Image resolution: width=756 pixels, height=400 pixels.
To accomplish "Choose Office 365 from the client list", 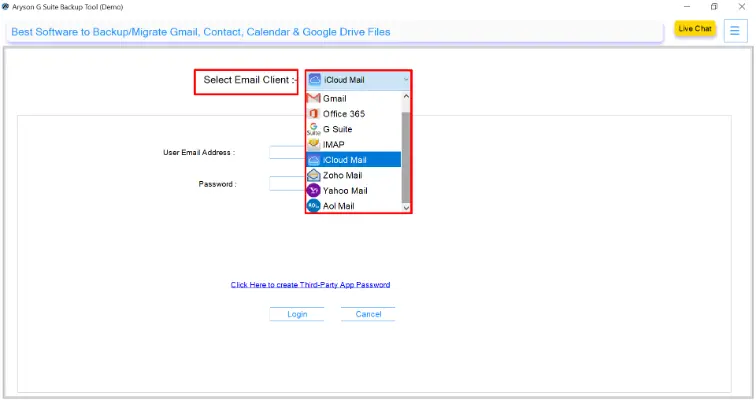I will coord(354,114).
